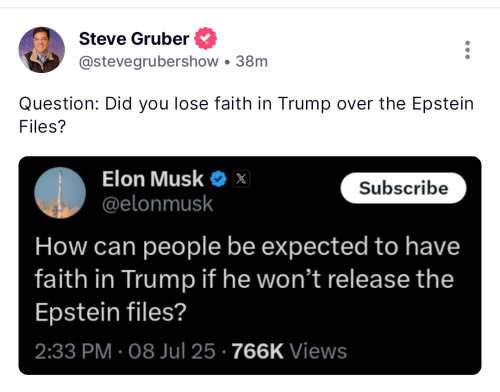This screenshot has width=500, height=392.
Task: Click the 08 Jul 25 tweet date
Action: point(172,351)
